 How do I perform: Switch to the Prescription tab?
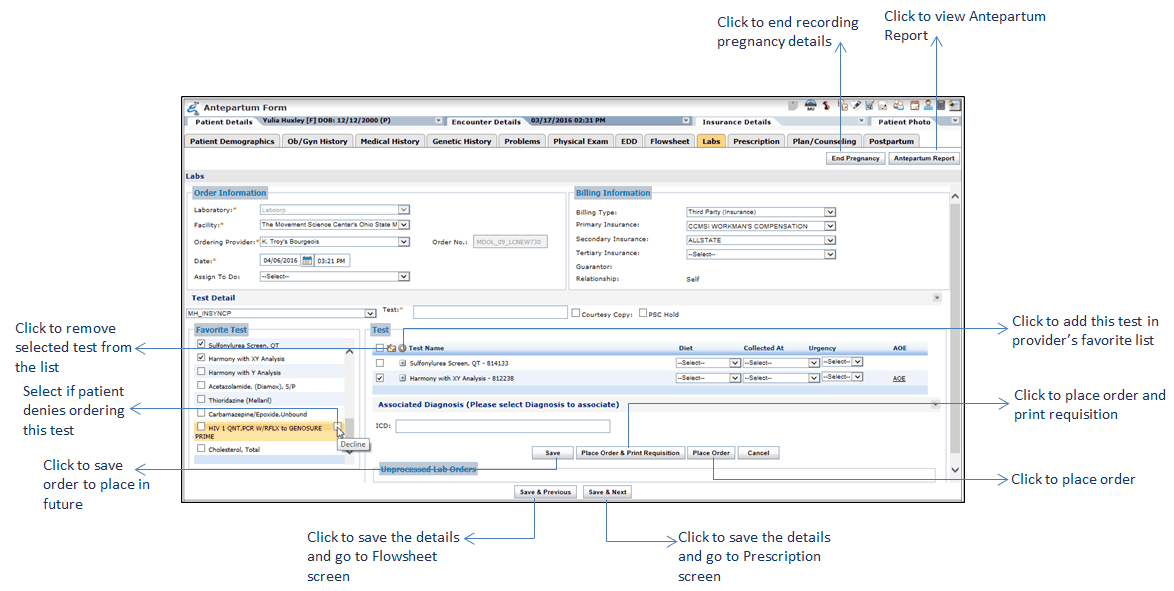756,141
